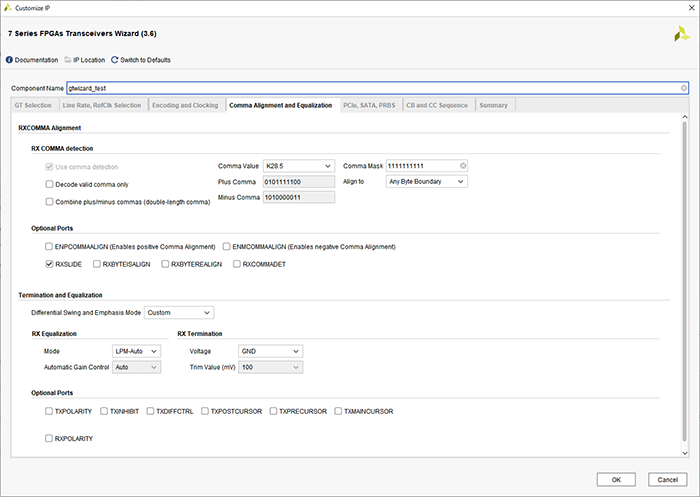Click the Xilinx logo in the header

[682, 33]
